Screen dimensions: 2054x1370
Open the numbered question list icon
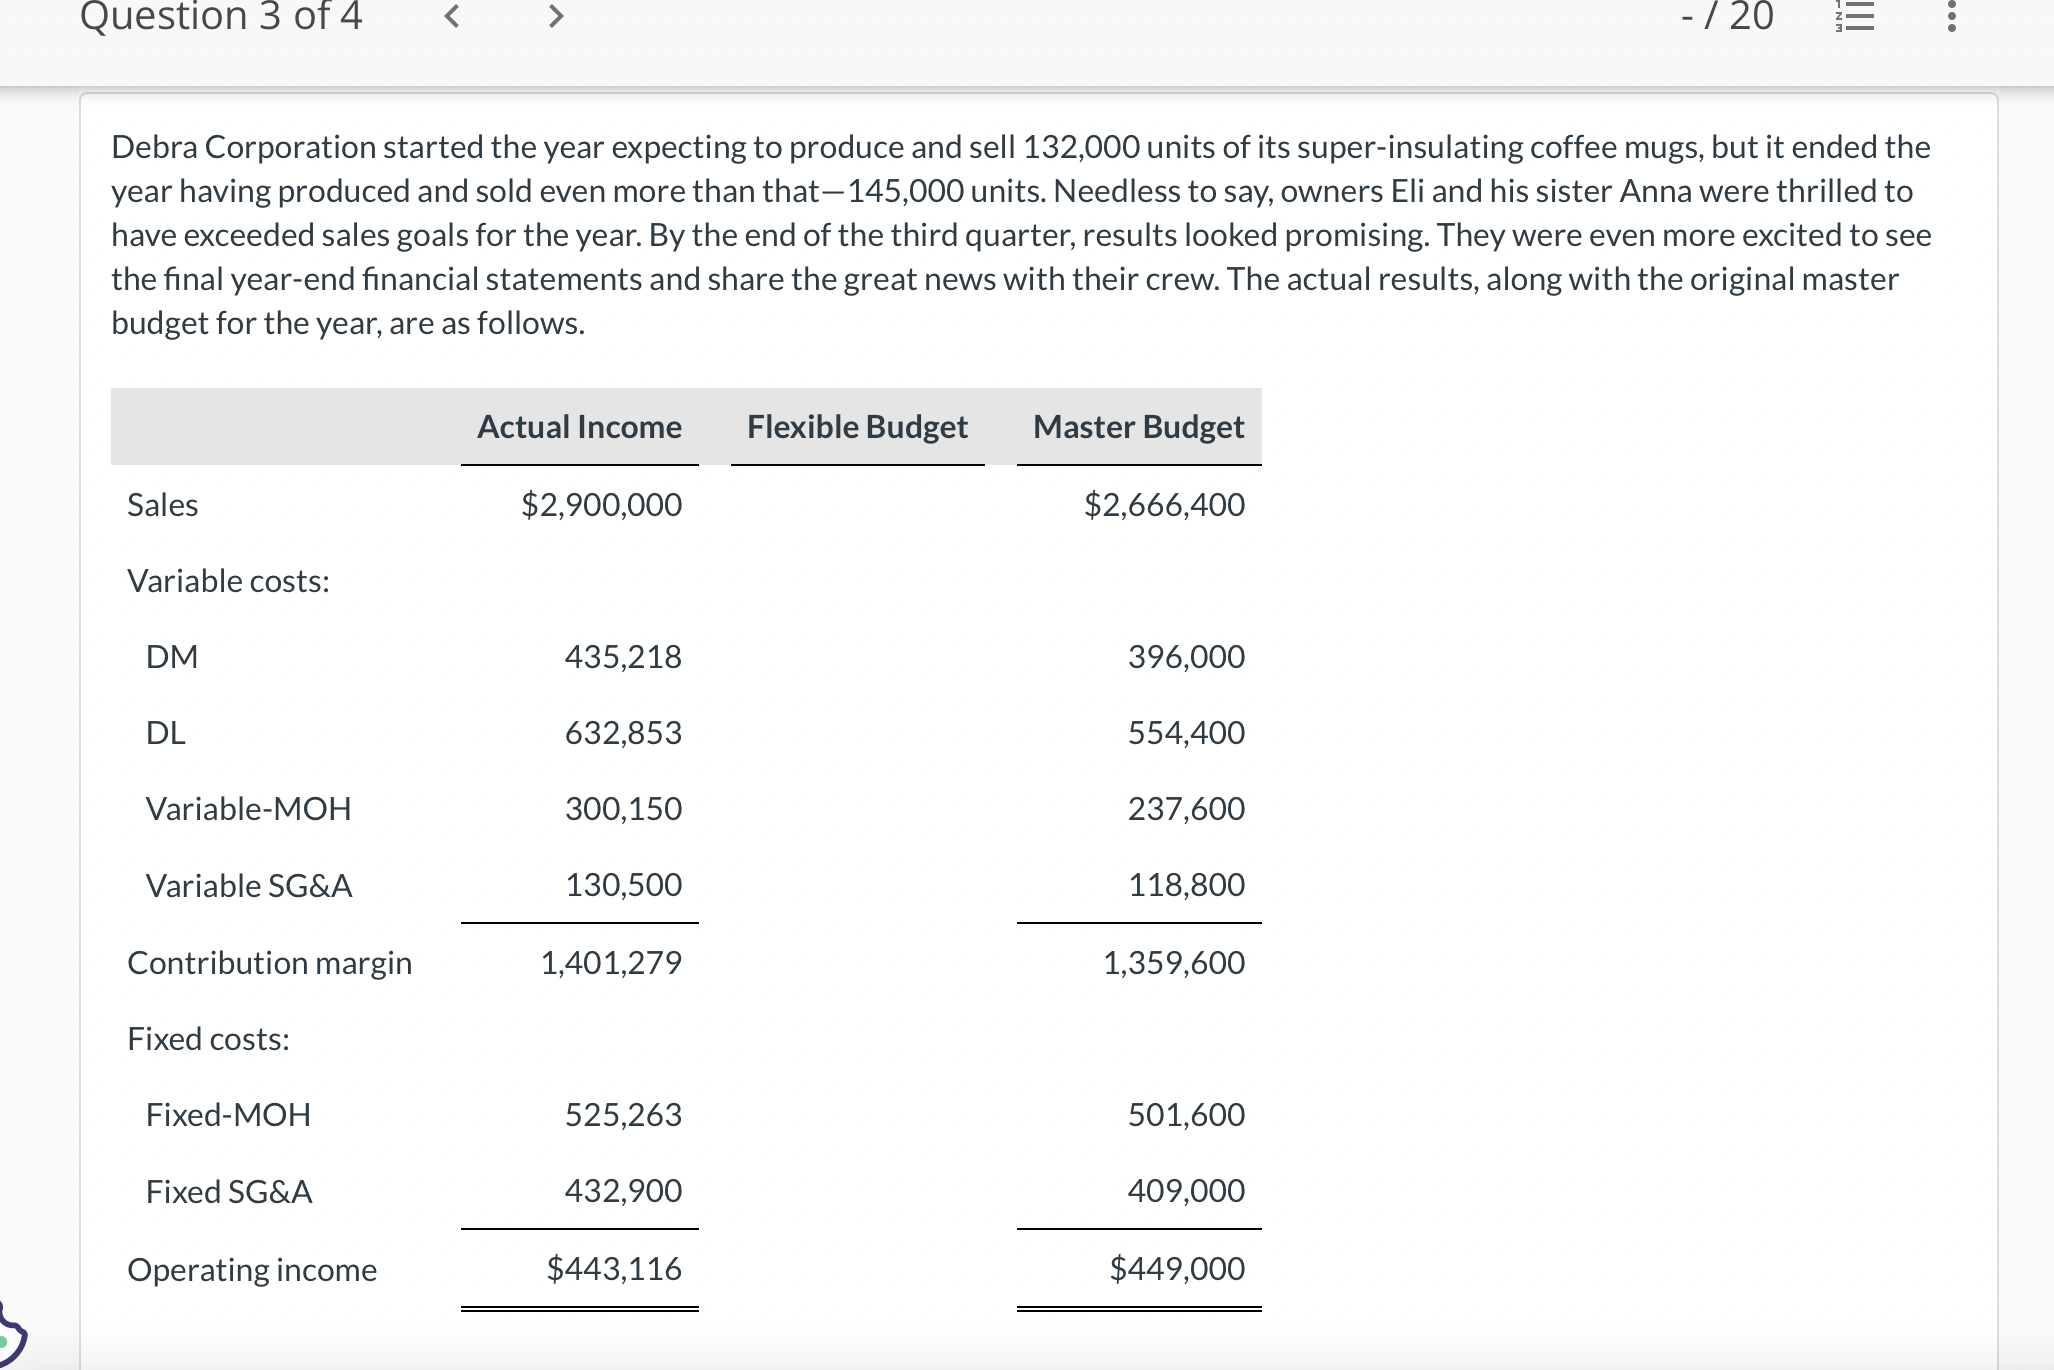click(x=1855, y=17)
